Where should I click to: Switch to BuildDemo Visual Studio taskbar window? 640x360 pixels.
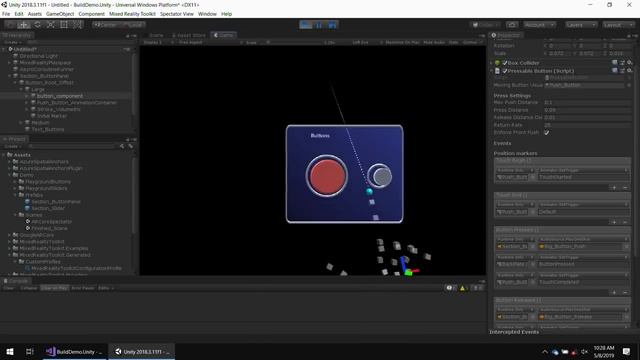[x=75, y=351]
